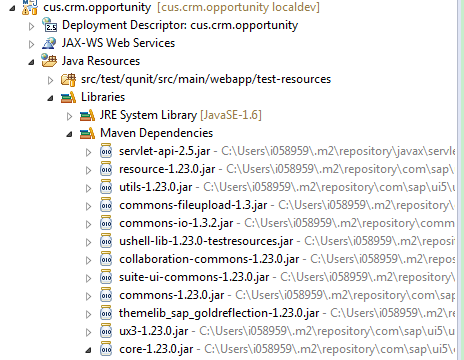Click the JAX-WS Web Services icon
464x360 pixels.
49,43
